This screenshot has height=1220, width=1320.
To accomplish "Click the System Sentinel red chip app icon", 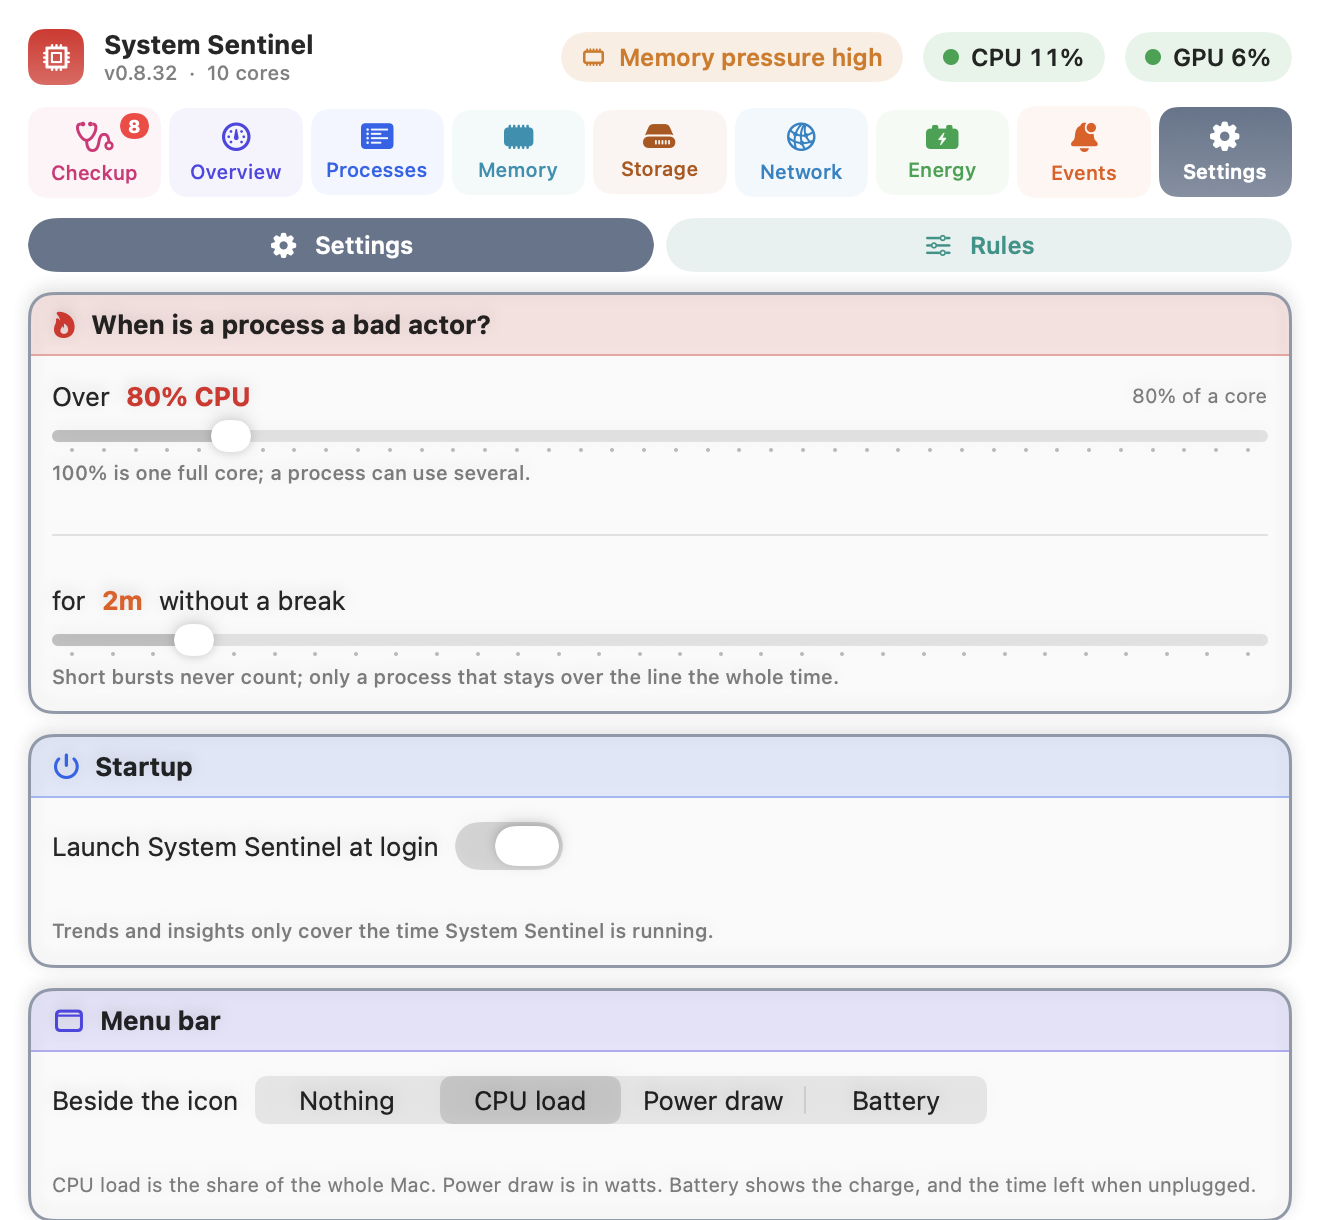I will coord(56,57).
